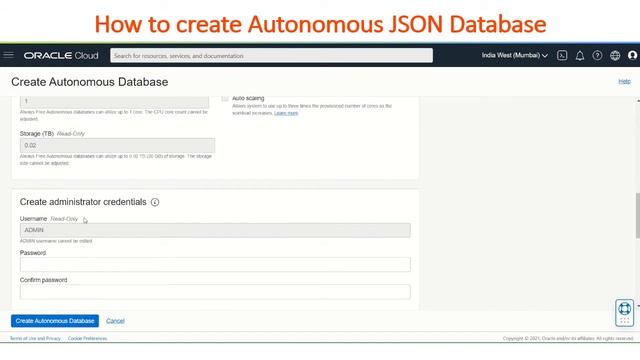Image resolution: width=640 pixels, height=360 pixels.
Task: Click the OCPU count read-only field
Action: [114, 101]
